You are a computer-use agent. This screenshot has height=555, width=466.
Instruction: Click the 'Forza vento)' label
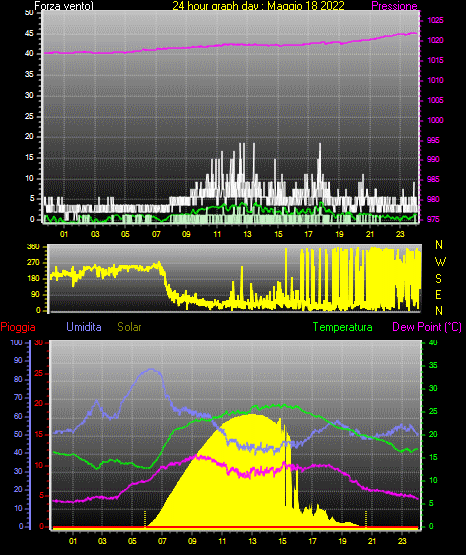click(64, 6)
